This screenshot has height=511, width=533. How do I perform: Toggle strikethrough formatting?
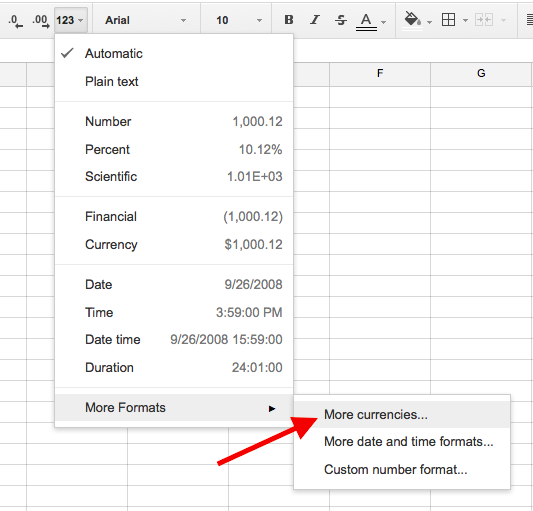341,20
